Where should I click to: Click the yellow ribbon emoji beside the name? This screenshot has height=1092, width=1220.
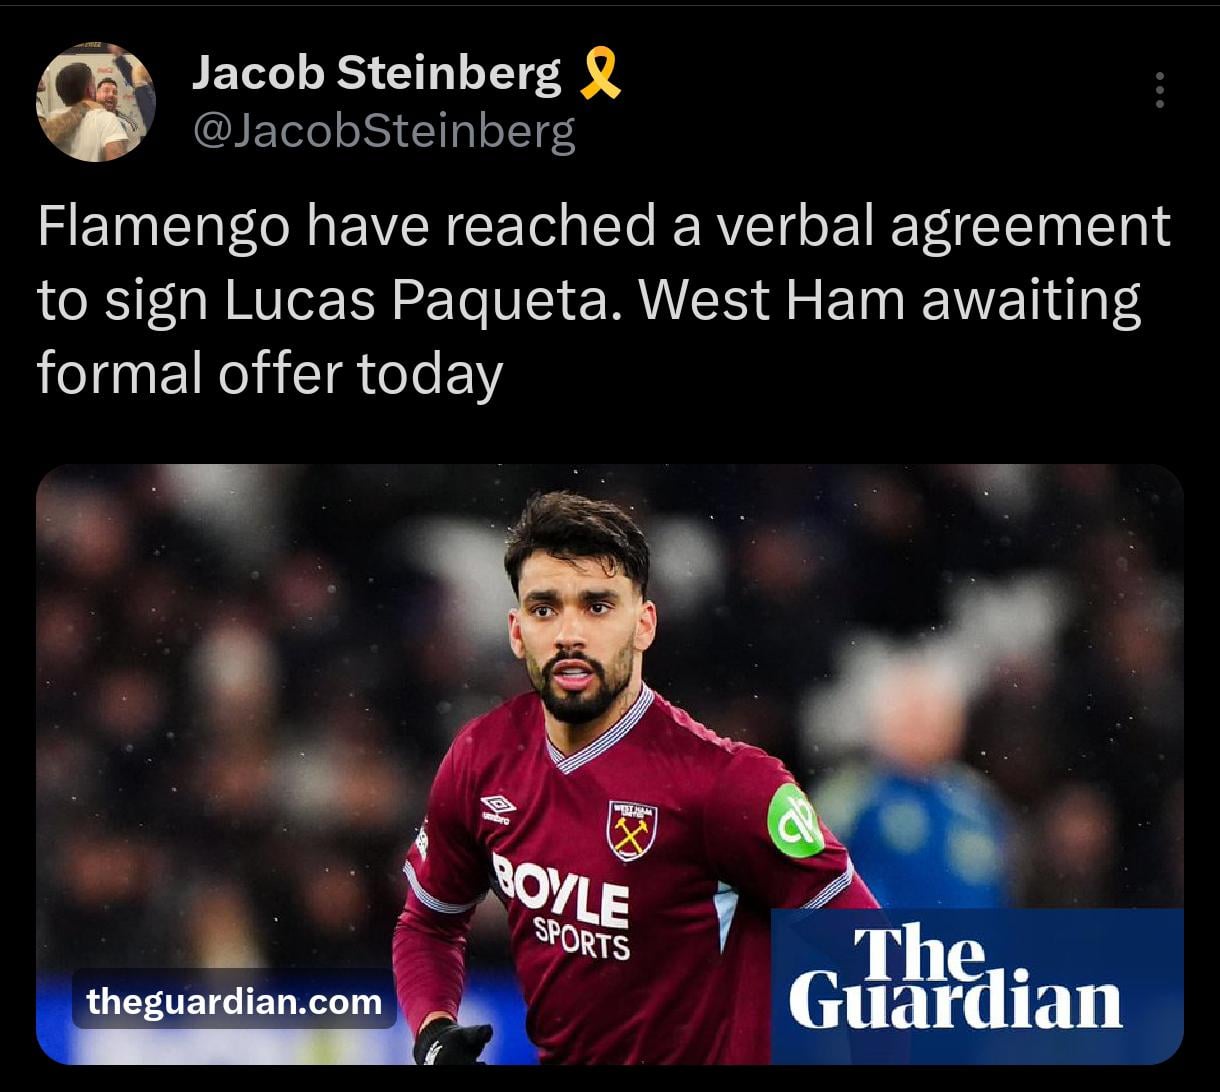pyautogui.click(x=600, y=75)
